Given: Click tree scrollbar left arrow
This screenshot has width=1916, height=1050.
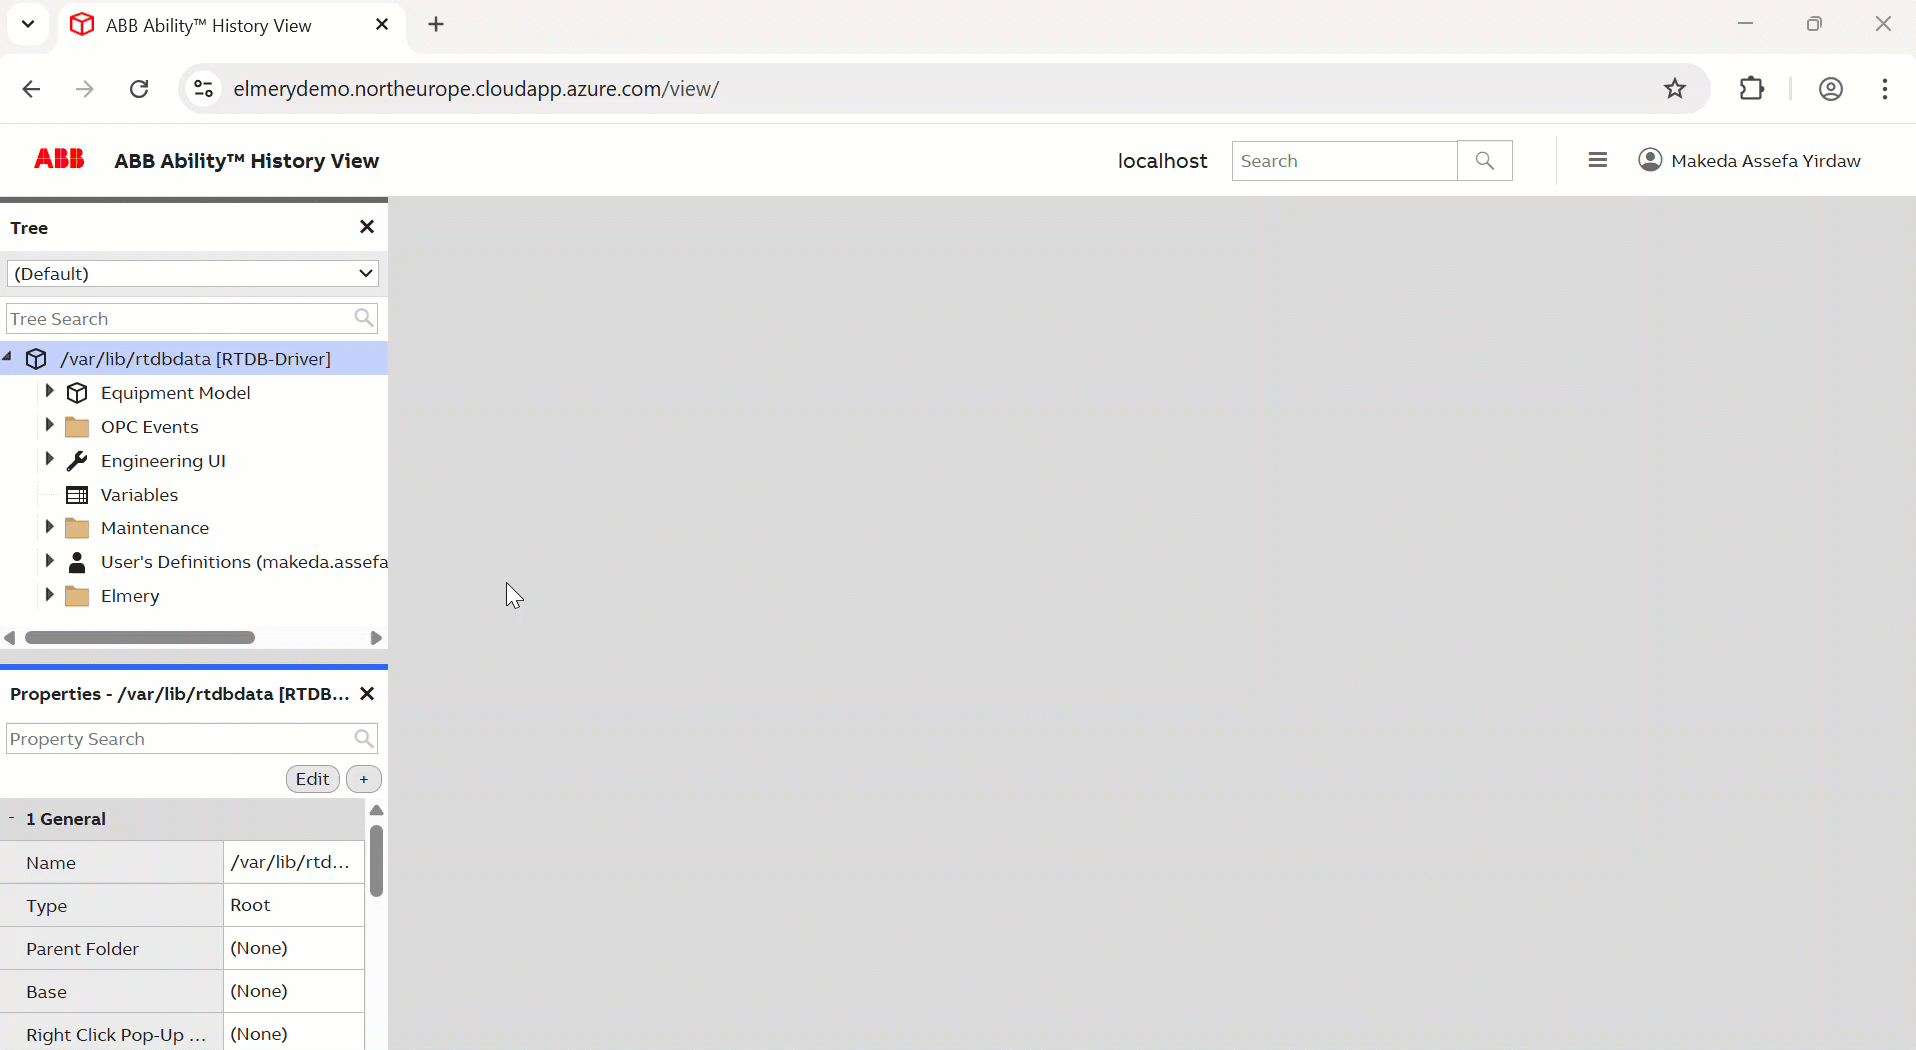Looking at the screenshot, I should 10,638.
